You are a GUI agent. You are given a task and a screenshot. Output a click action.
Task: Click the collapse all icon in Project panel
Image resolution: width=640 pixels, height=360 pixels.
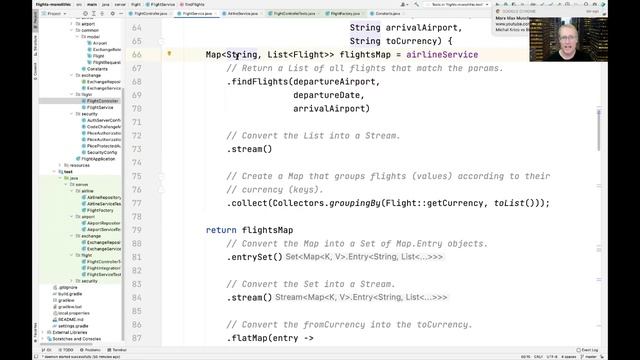pos(102,13)
